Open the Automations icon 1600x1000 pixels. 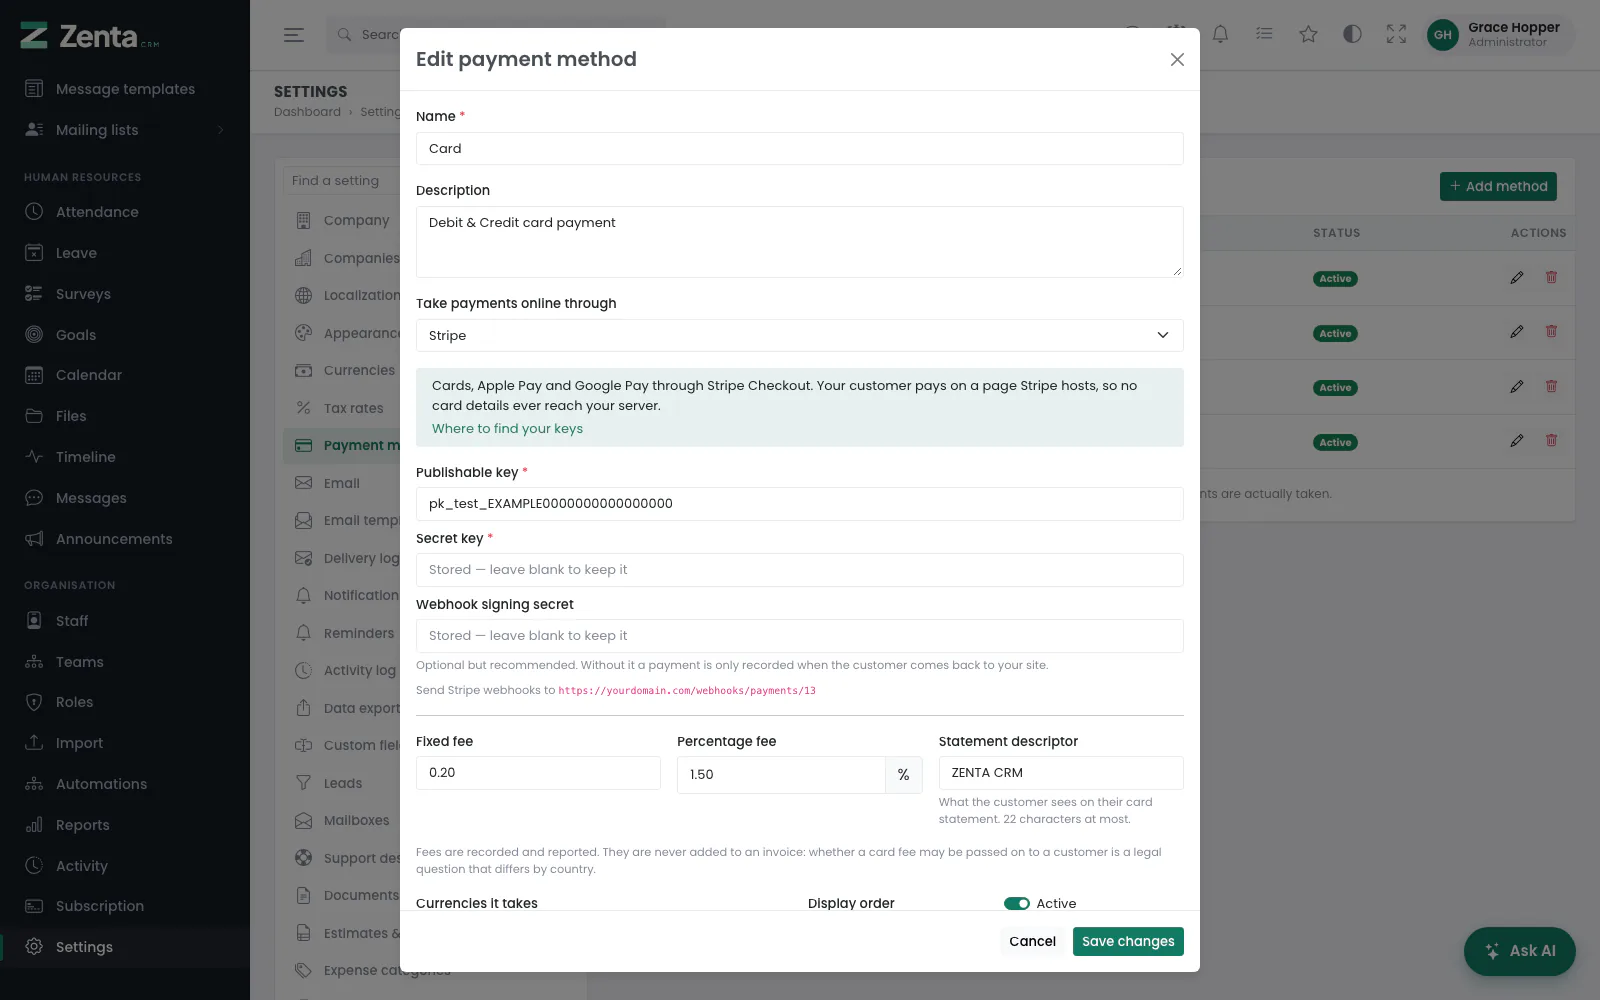coord(34,784)
